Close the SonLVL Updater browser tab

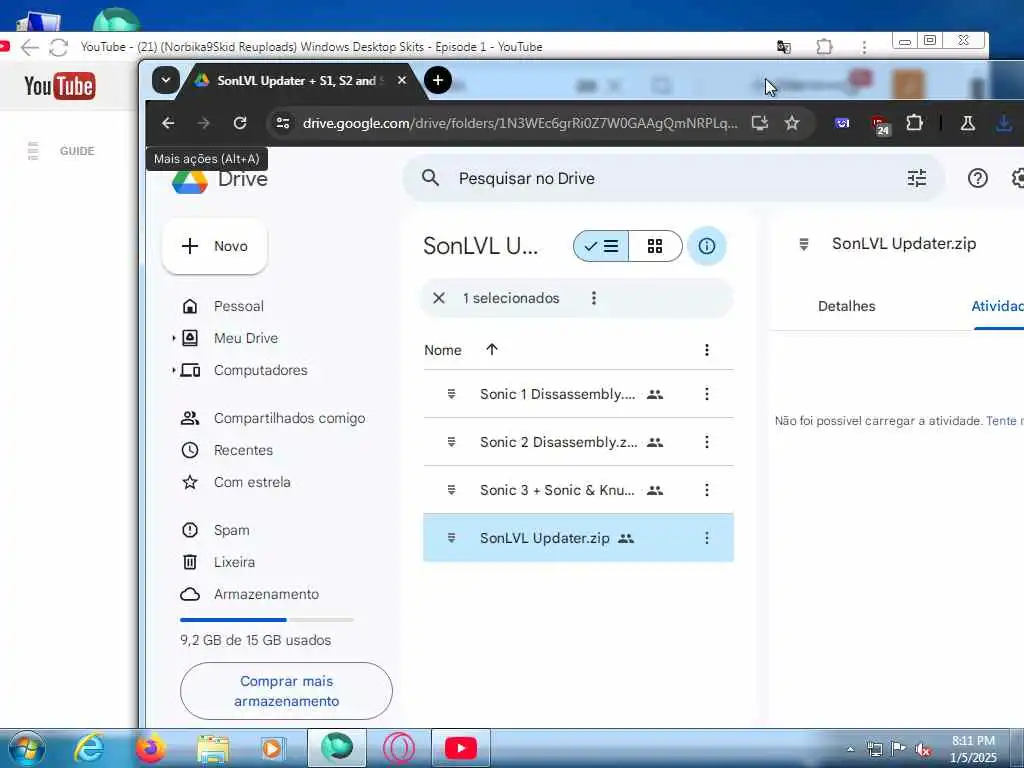(402, 80)
